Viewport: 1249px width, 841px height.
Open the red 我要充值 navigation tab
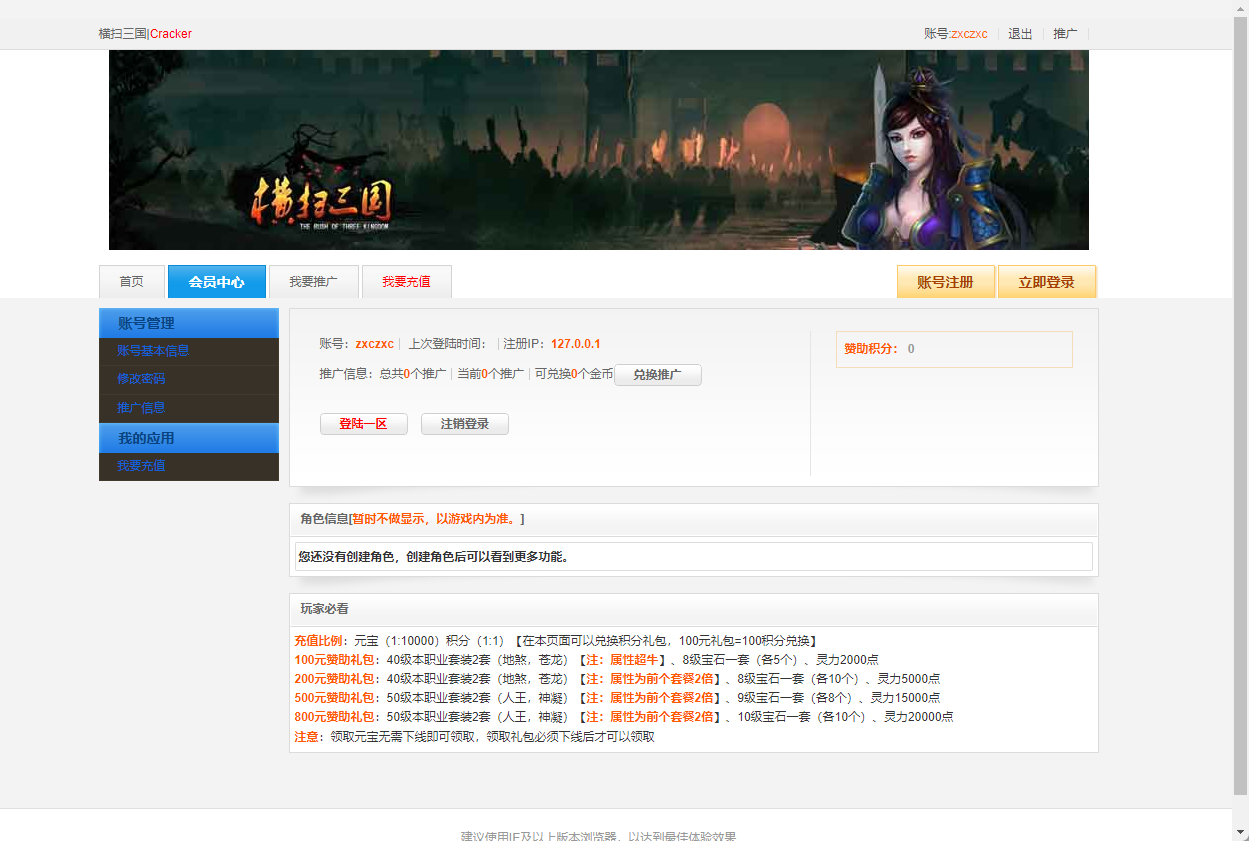pos(406,282)
